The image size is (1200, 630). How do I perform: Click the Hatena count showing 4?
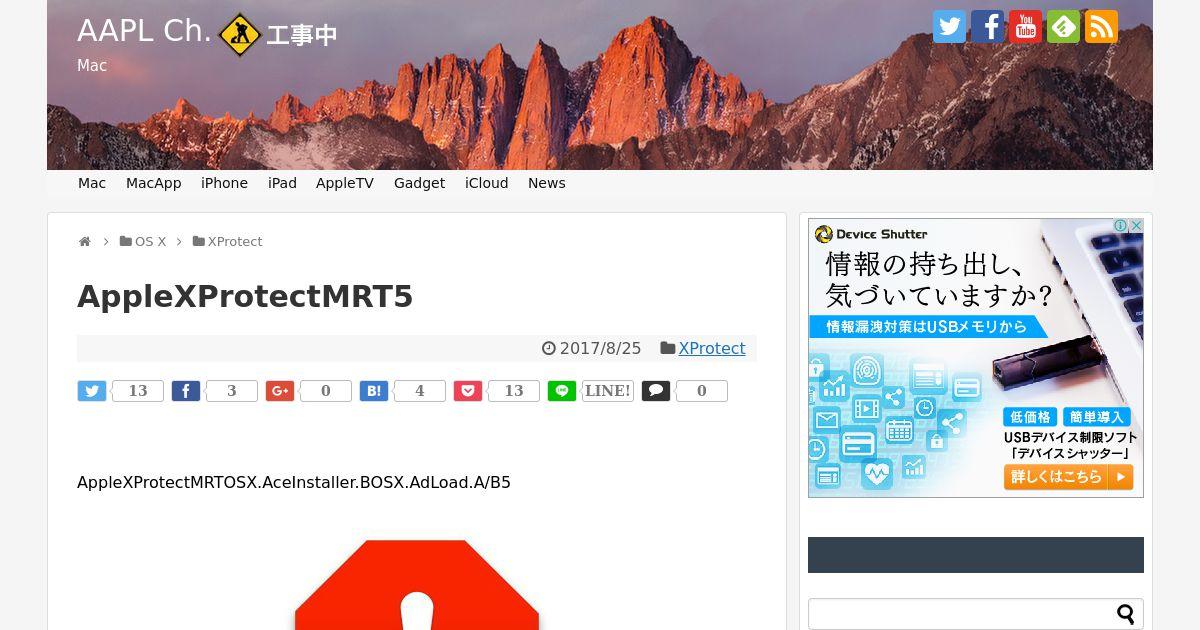(x=420, y=391)
